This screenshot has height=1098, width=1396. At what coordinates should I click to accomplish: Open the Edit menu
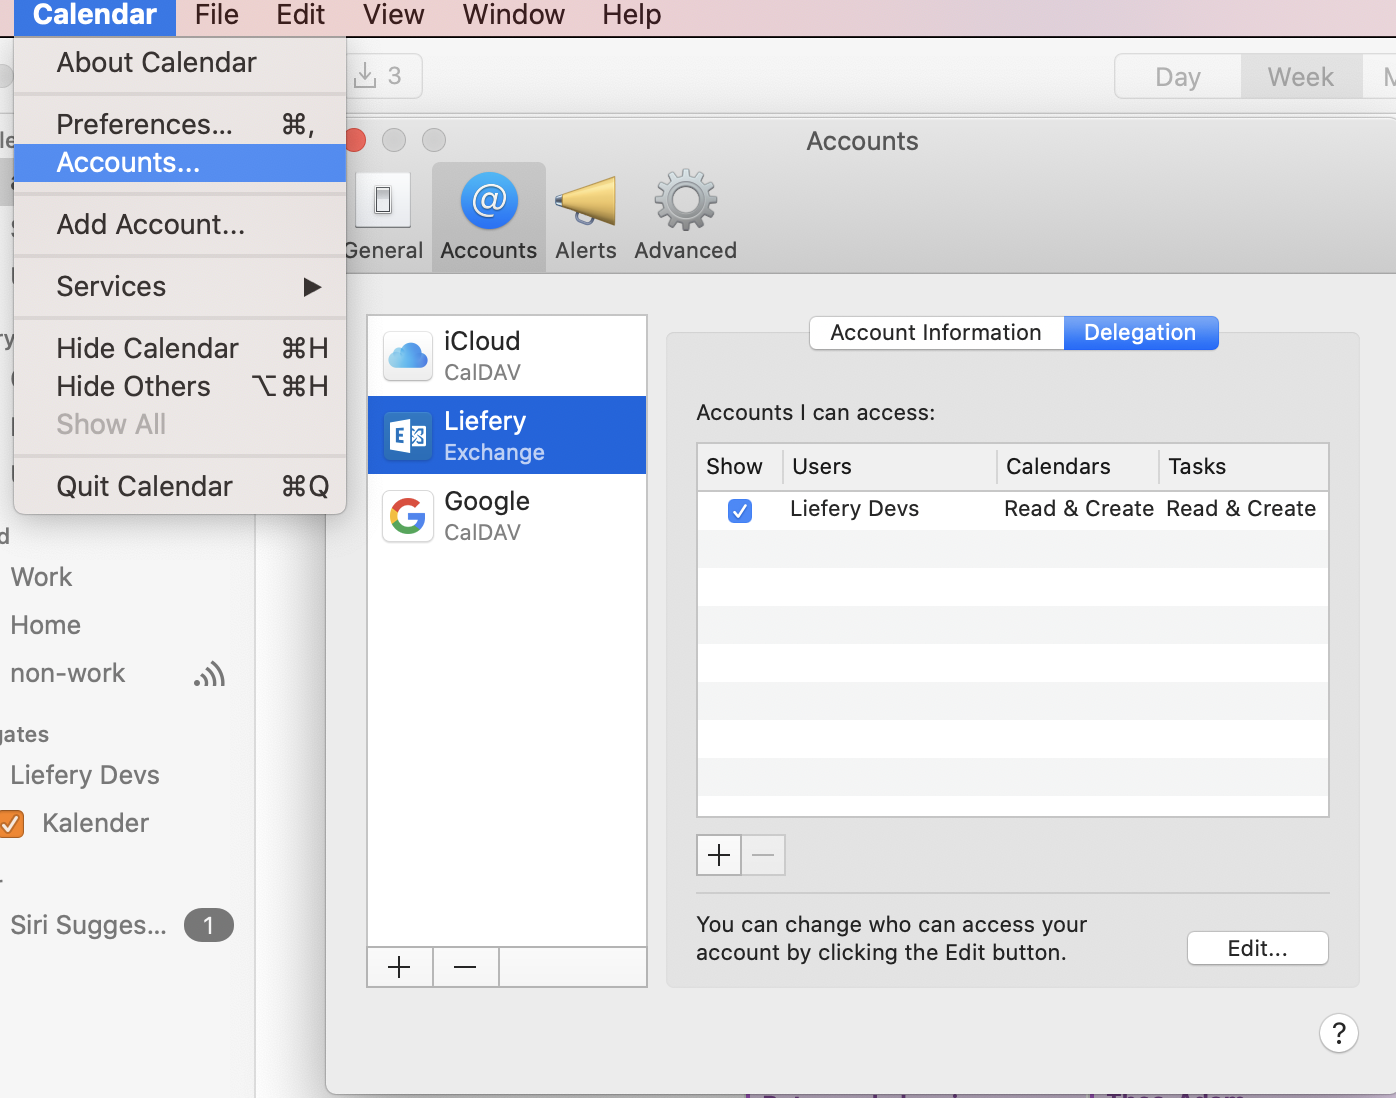[x=300, y=15]
